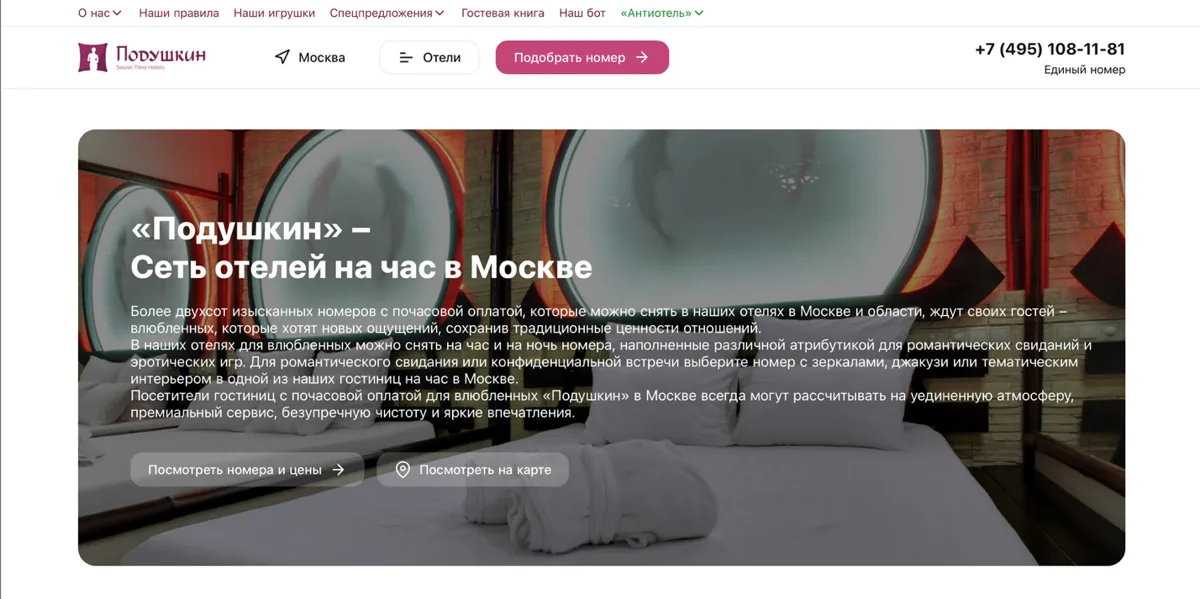Click the heading Сеть отелей на час в Москве
The width and height of the screenshot is (1200, 599).
tap(361, 267)
